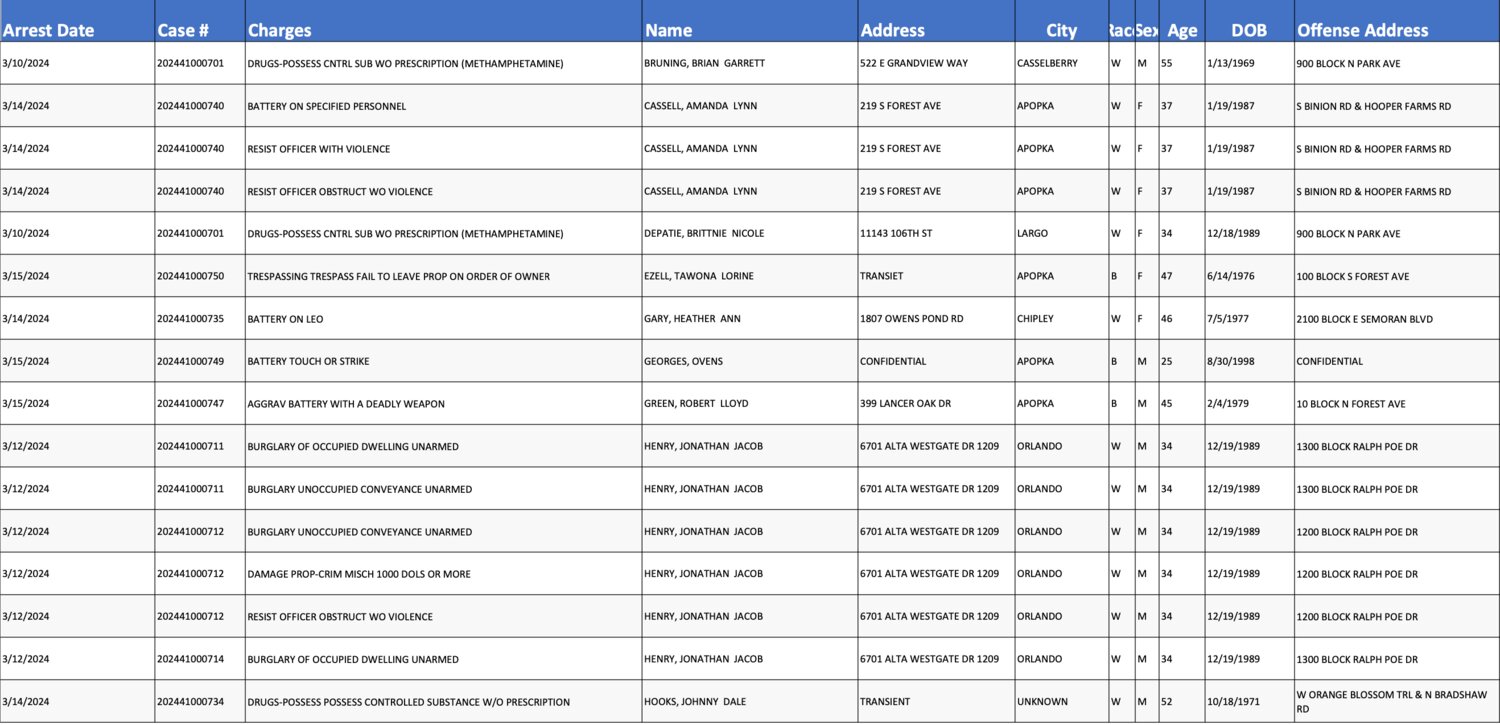
Task: Click offense address 100 BLOCK S FOREST AVE
Action: pyautogui.click(x=1353, y=276)
